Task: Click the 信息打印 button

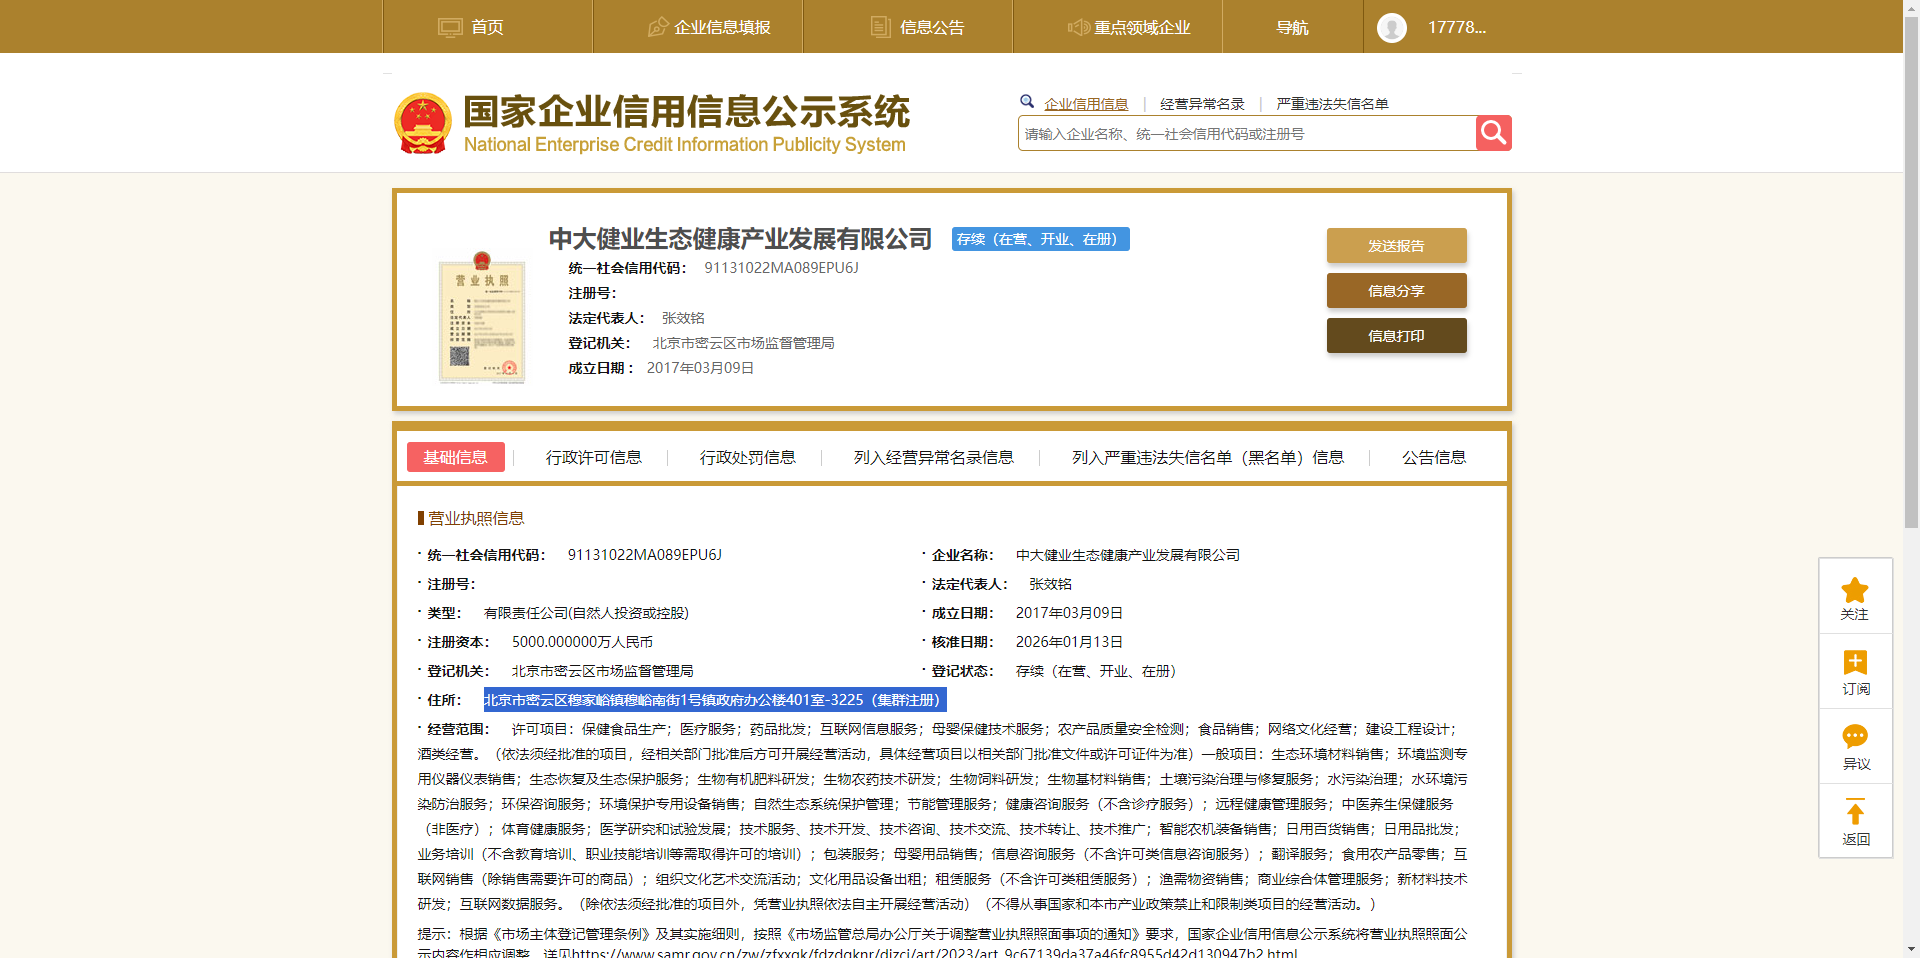Action: pyautogui.click(x=1397, y=336)
